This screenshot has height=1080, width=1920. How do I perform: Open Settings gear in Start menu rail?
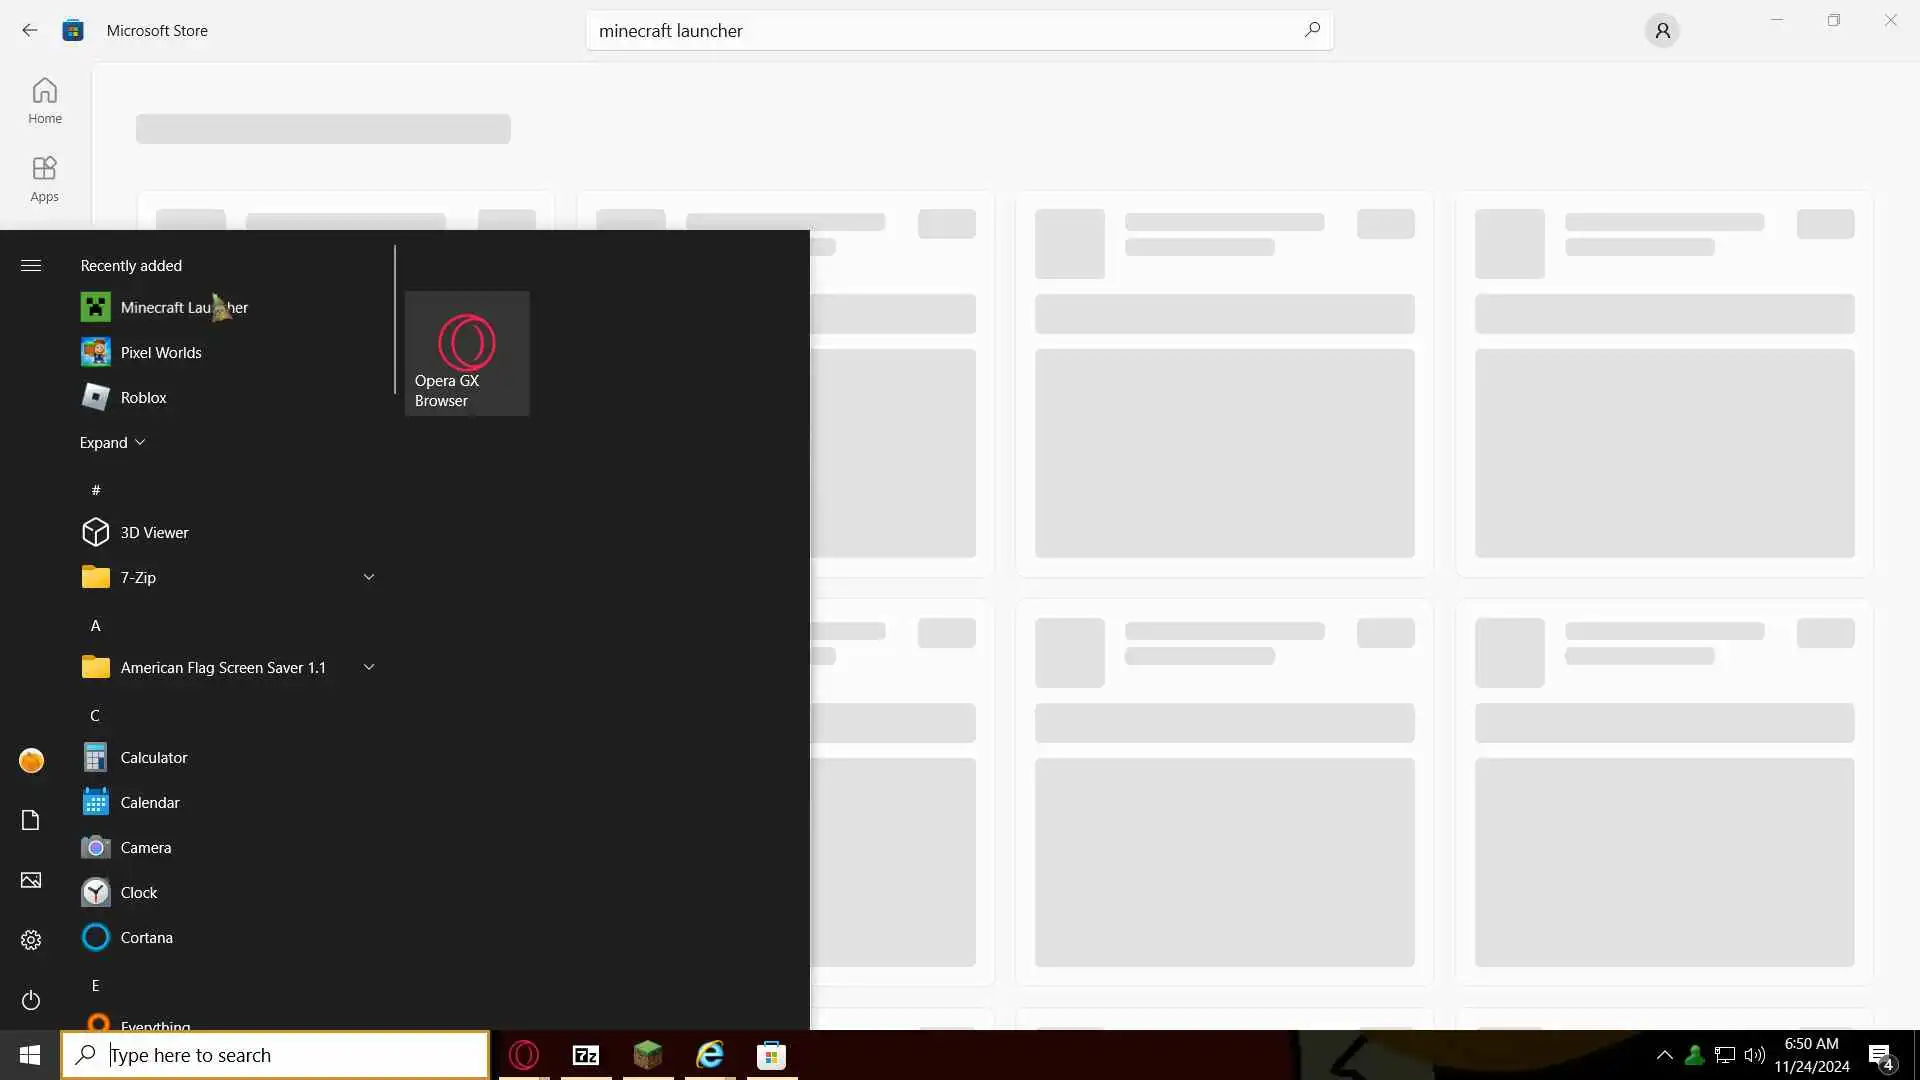click(x=31, y=940)
